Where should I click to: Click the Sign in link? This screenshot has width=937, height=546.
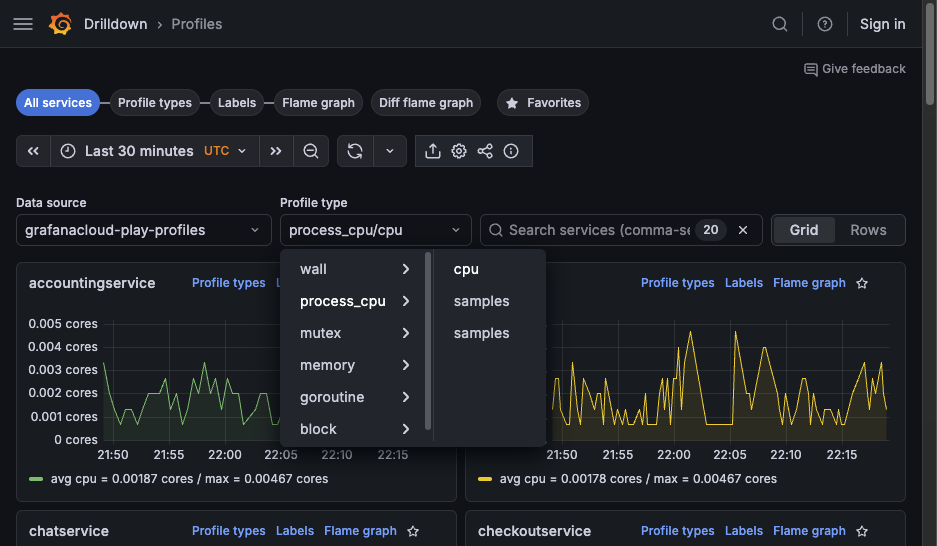[x=882, y=24]
